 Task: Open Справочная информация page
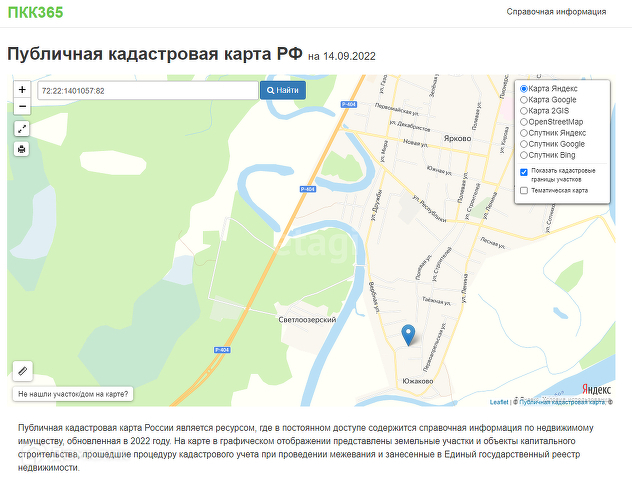point(556,12)
